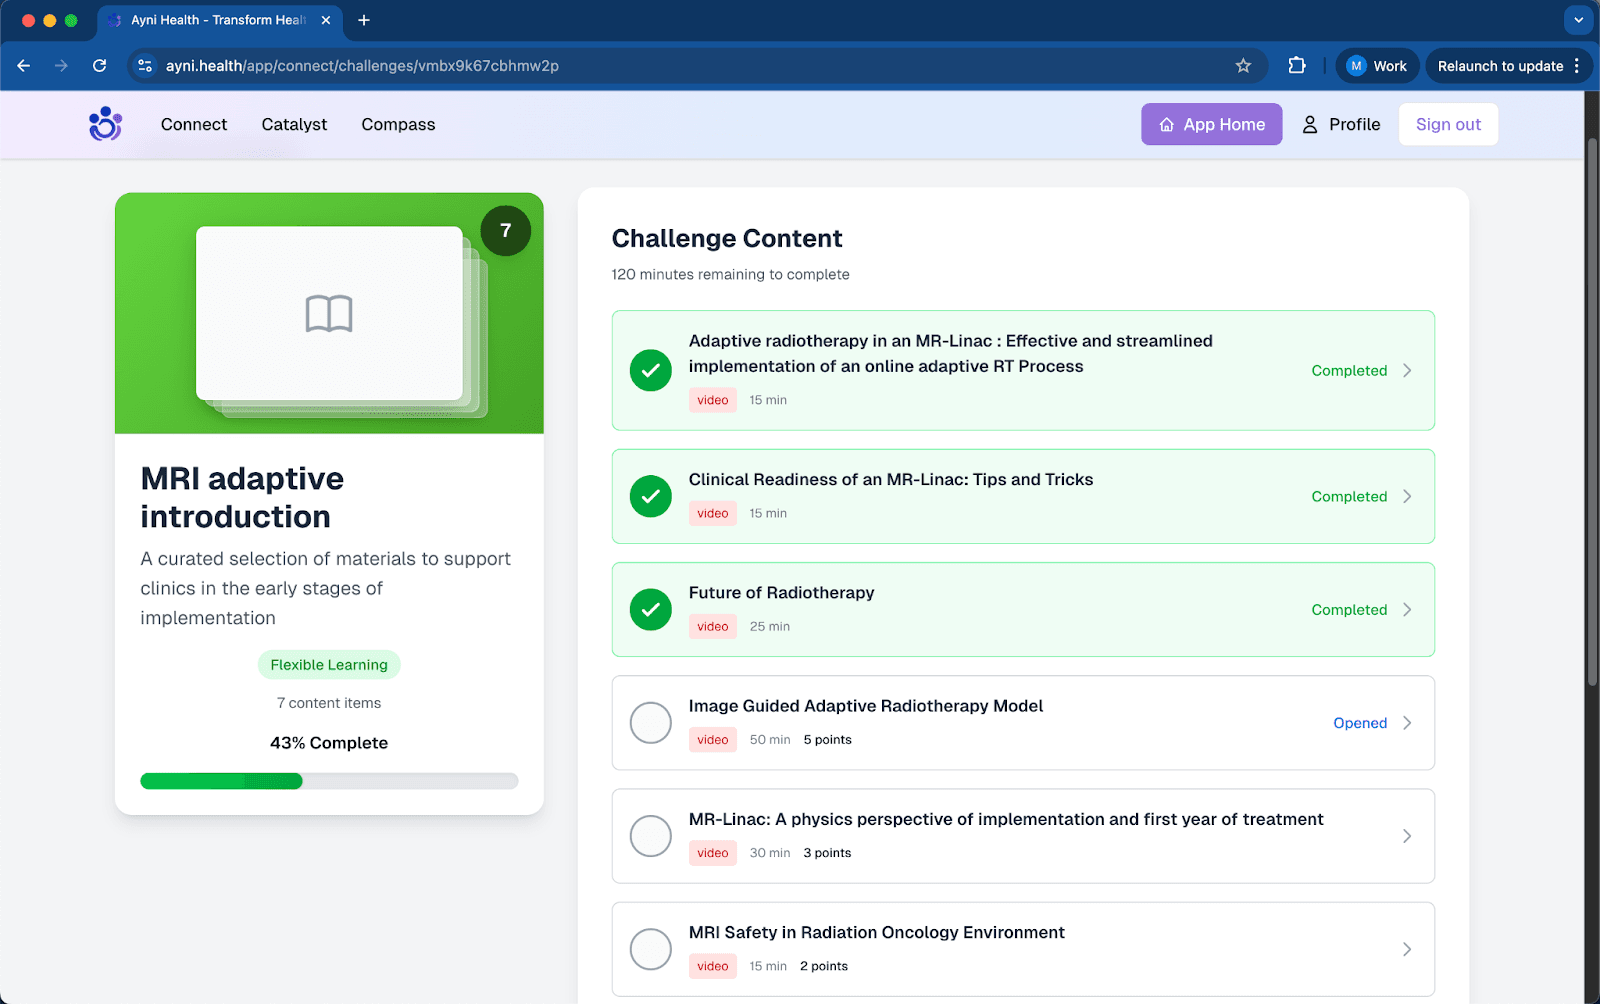Click the Ayni Health logo
The width and height of the screenshot is (1600, 1004).
pyautogui.click(x=105, y=124)
